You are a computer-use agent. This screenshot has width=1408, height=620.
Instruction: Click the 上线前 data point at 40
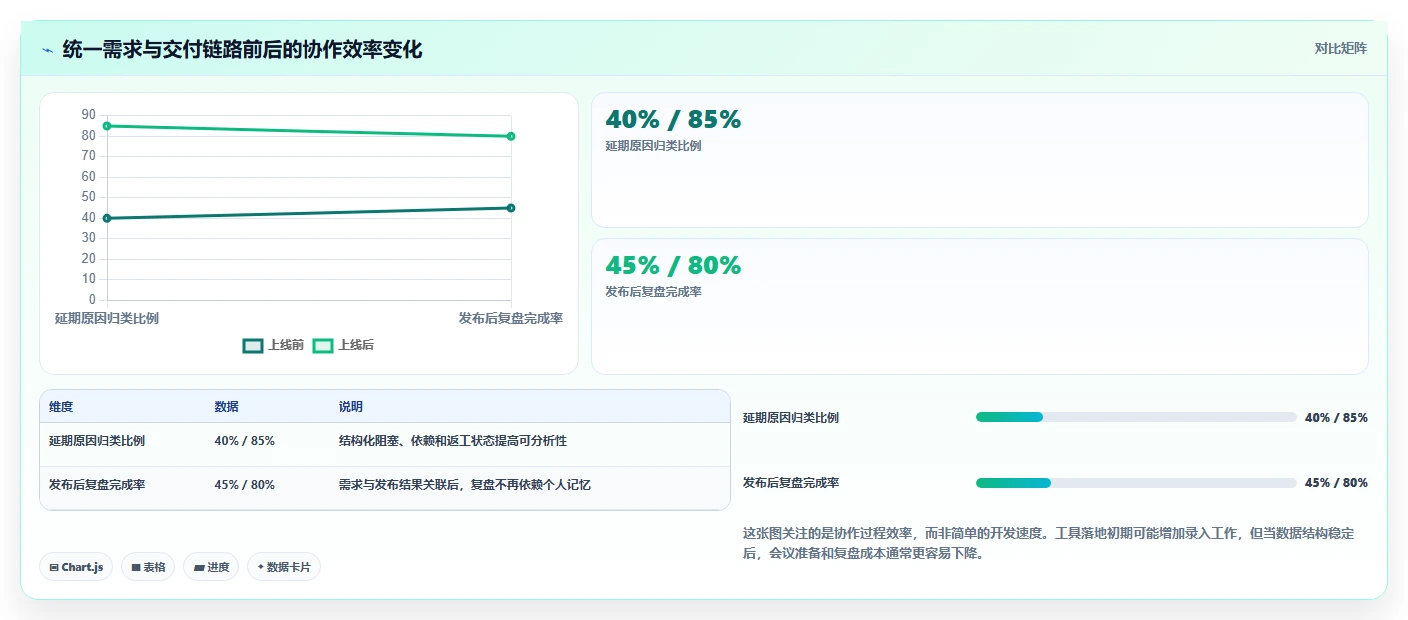tap(107, 218)
